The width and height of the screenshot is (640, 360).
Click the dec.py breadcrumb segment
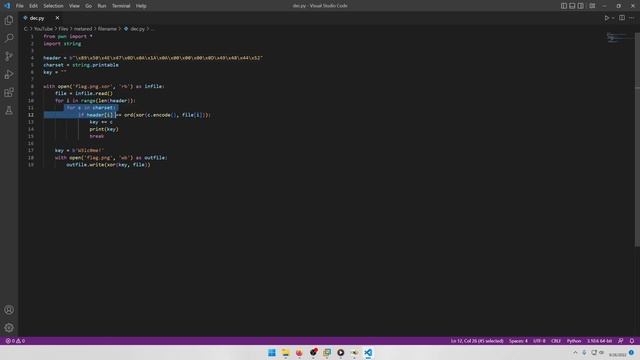138,29
